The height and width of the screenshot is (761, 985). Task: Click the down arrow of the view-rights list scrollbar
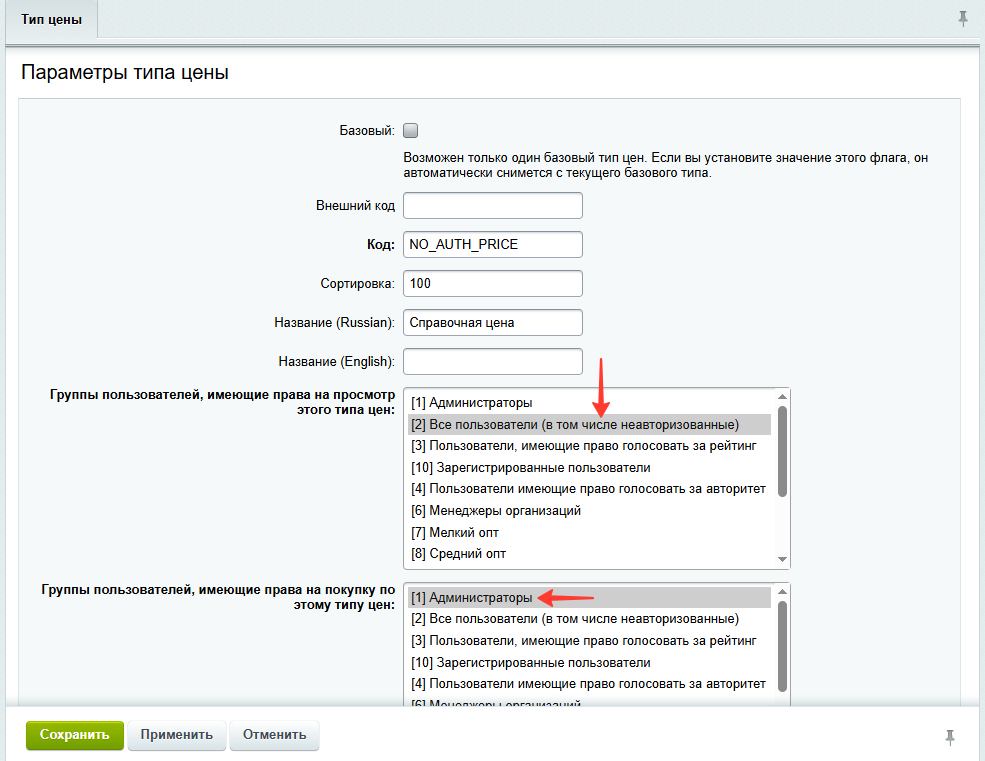point(782,559)
